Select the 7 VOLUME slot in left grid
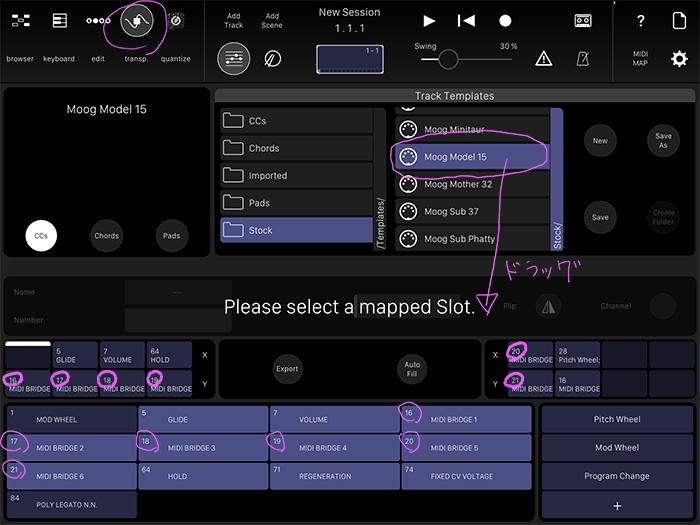The width and height of the screenshot is (700, 525). (x=122, y=355)
